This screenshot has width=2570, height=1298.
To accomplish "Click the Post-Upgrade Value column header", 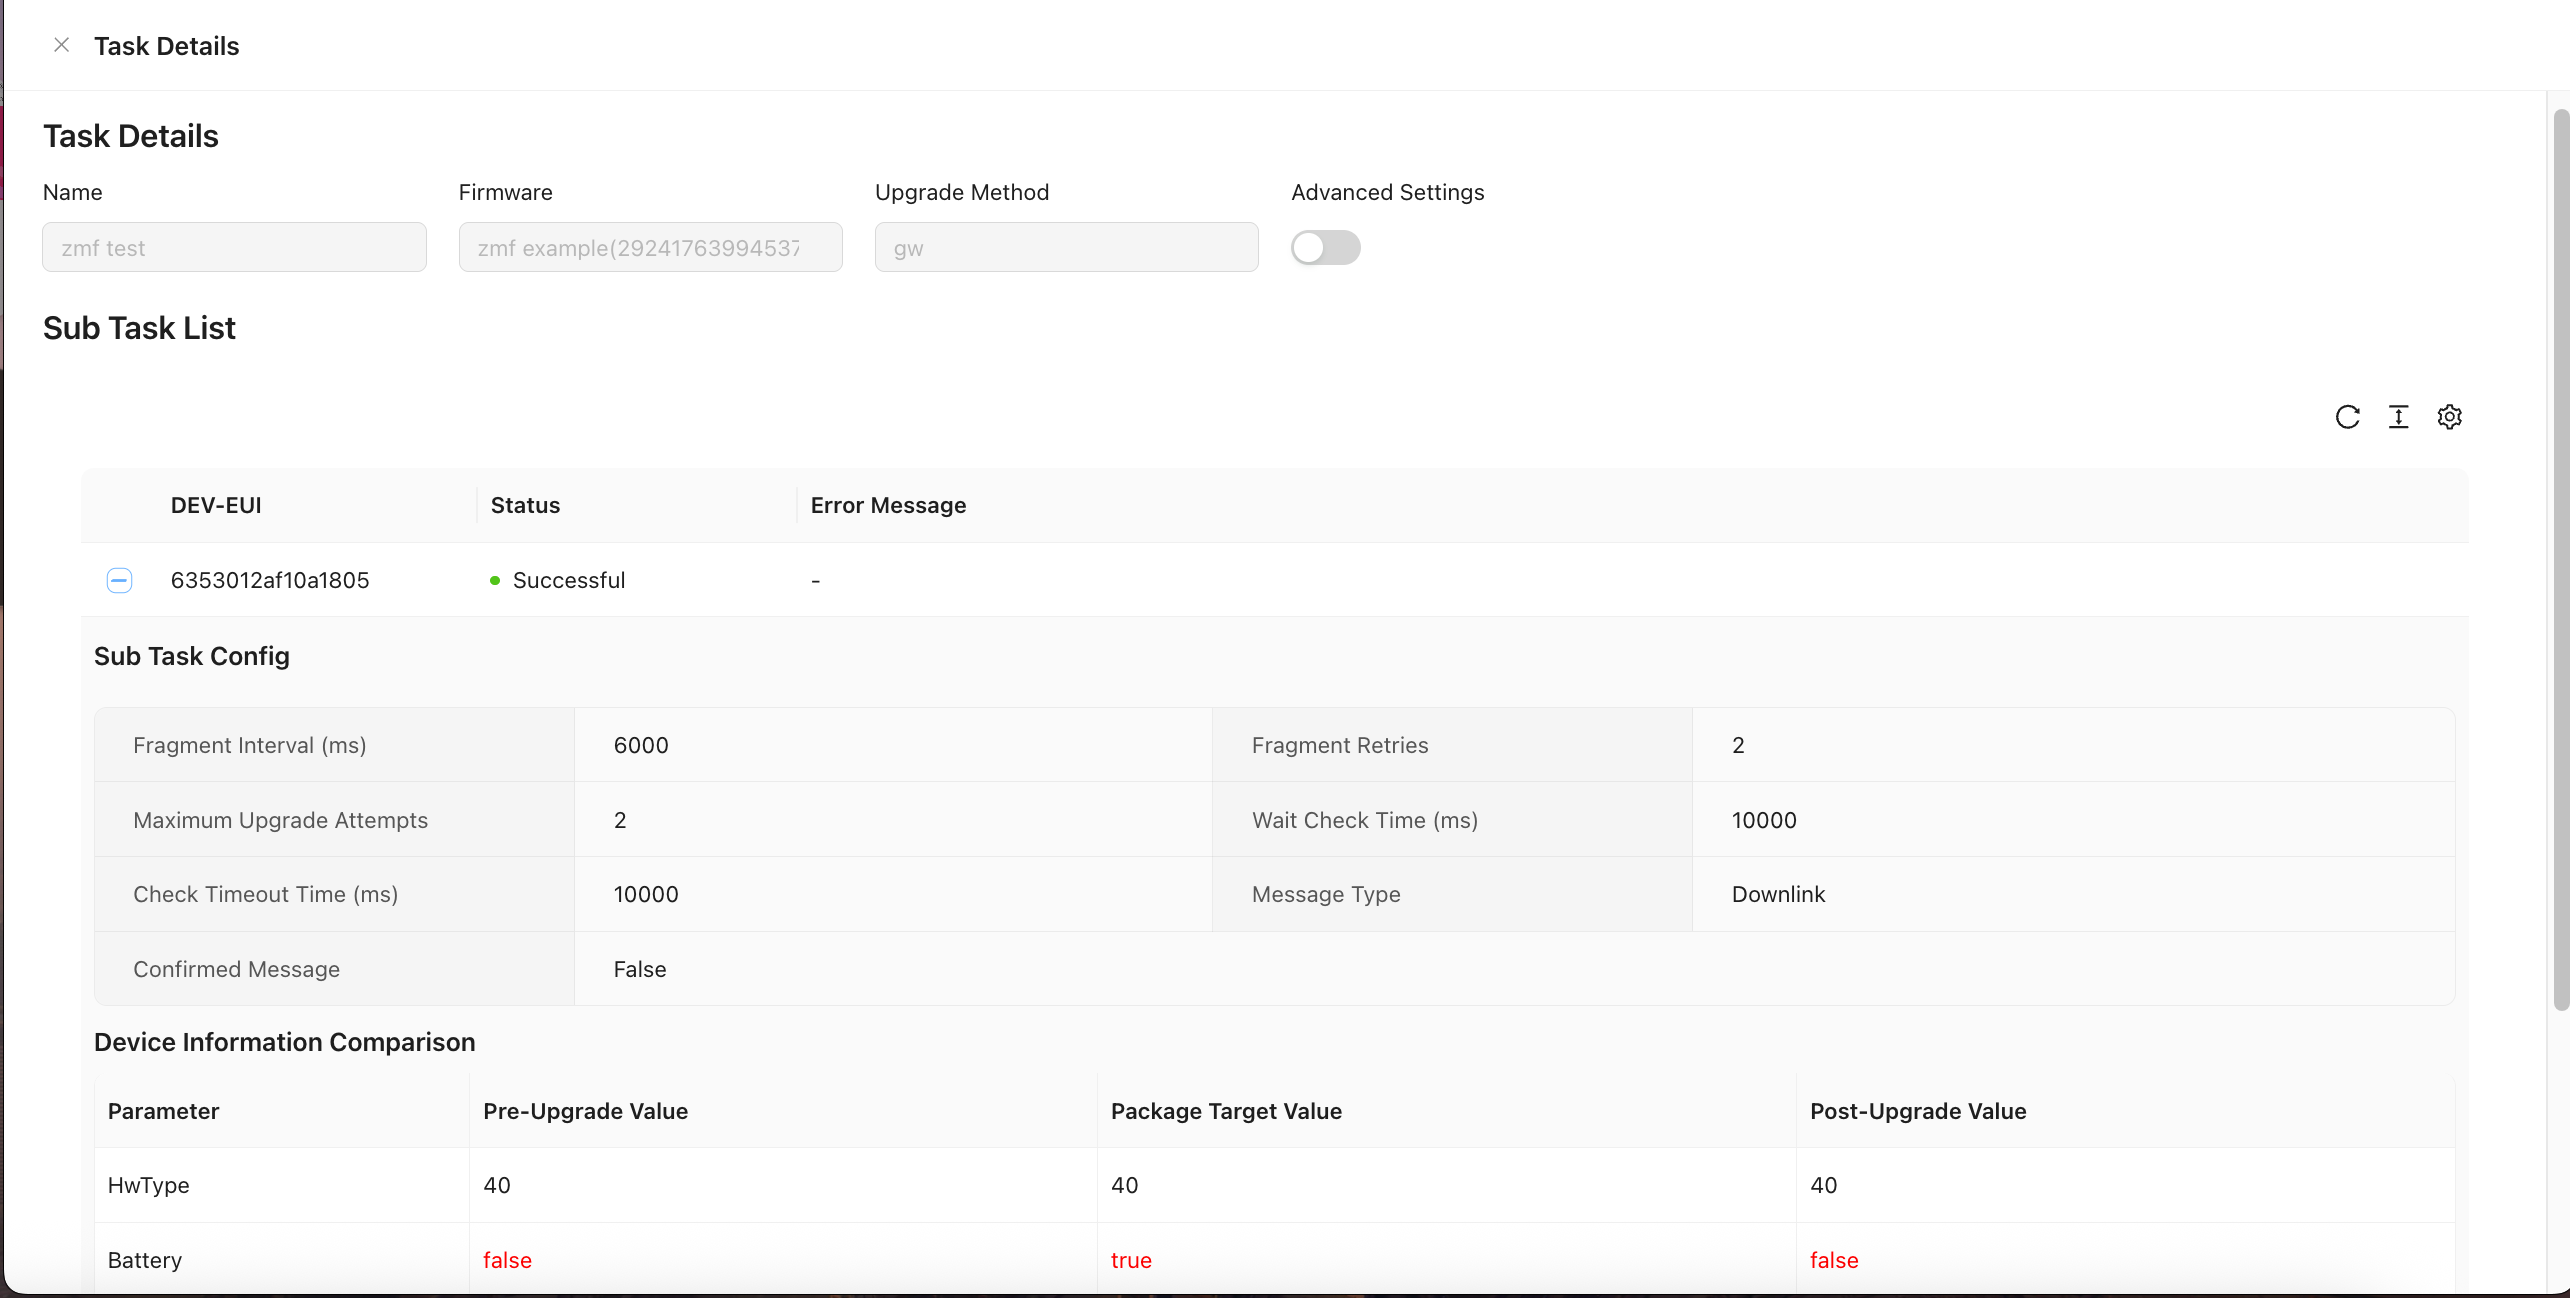I will pos(1917,1111).
